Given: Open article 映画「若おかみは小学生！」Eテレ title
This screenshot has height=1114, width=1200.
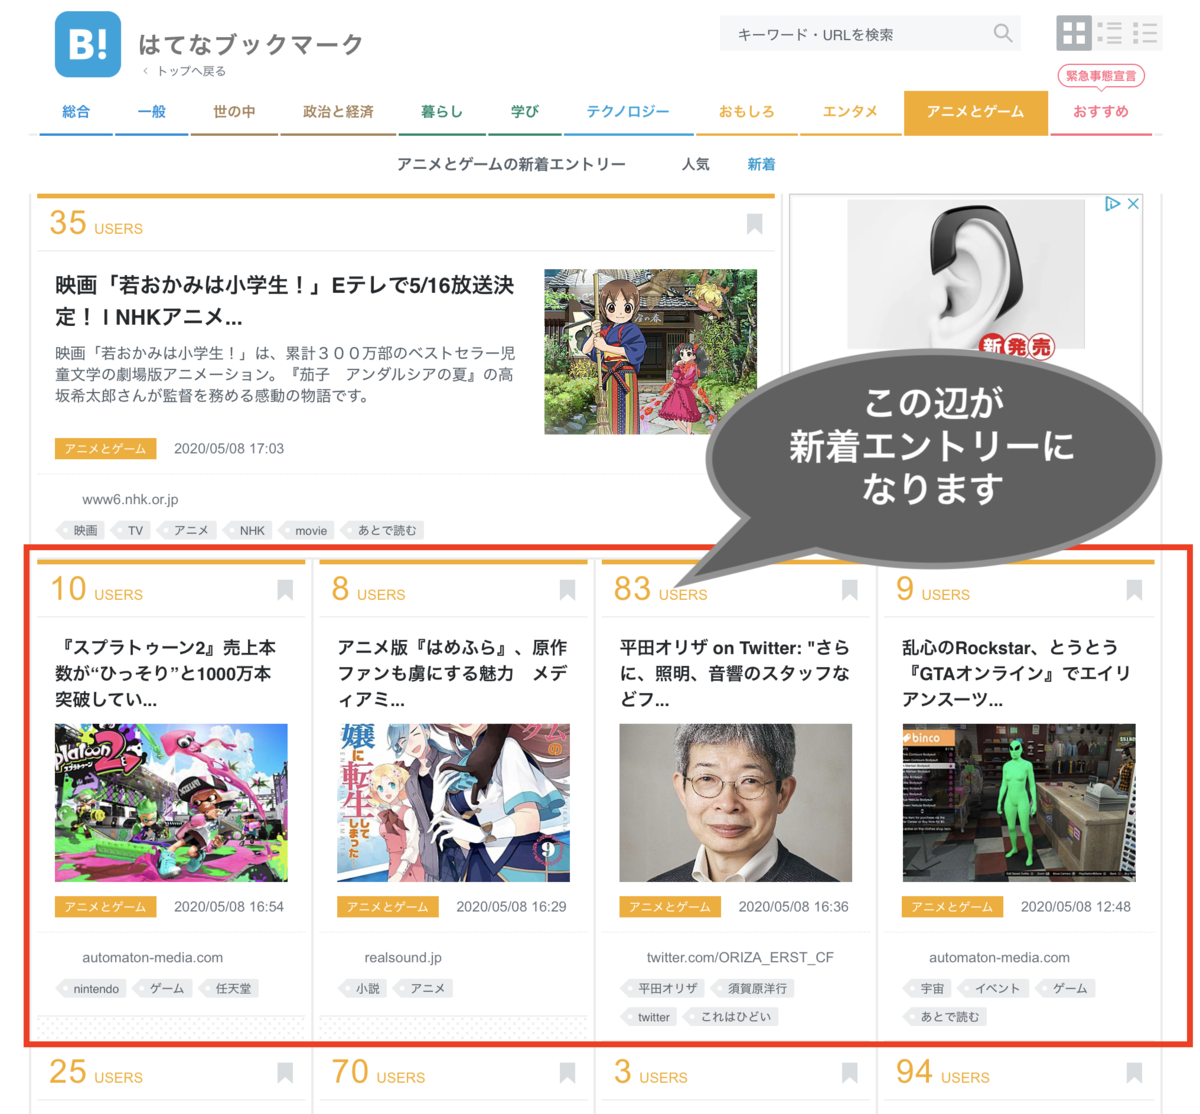Looking at the screenshot, I should click(x=285, y=301).
